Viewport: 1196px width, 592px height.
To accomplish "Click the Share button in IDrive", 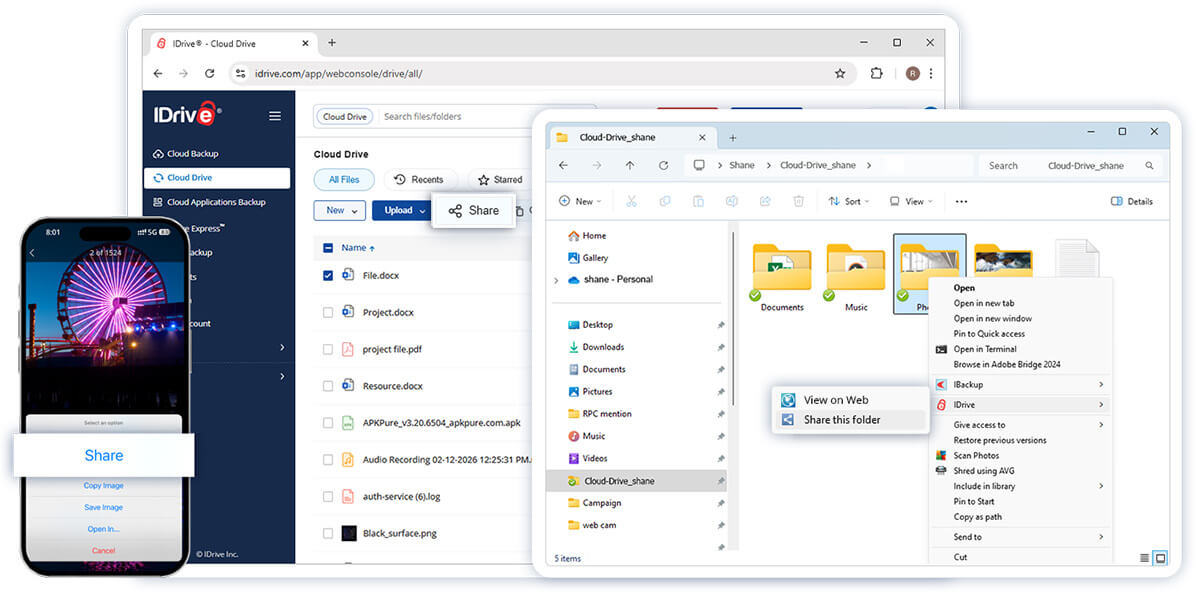I will [474, 211].
